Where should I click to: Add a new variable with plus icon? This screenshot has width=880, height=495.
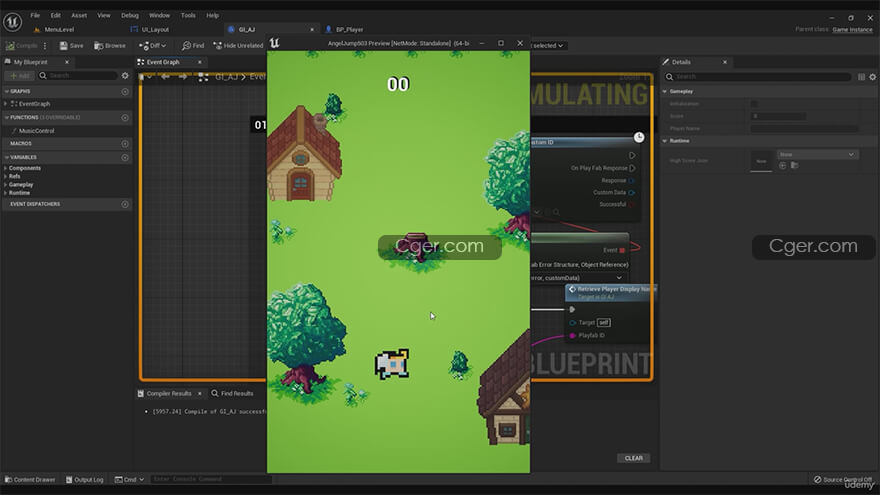125,157
